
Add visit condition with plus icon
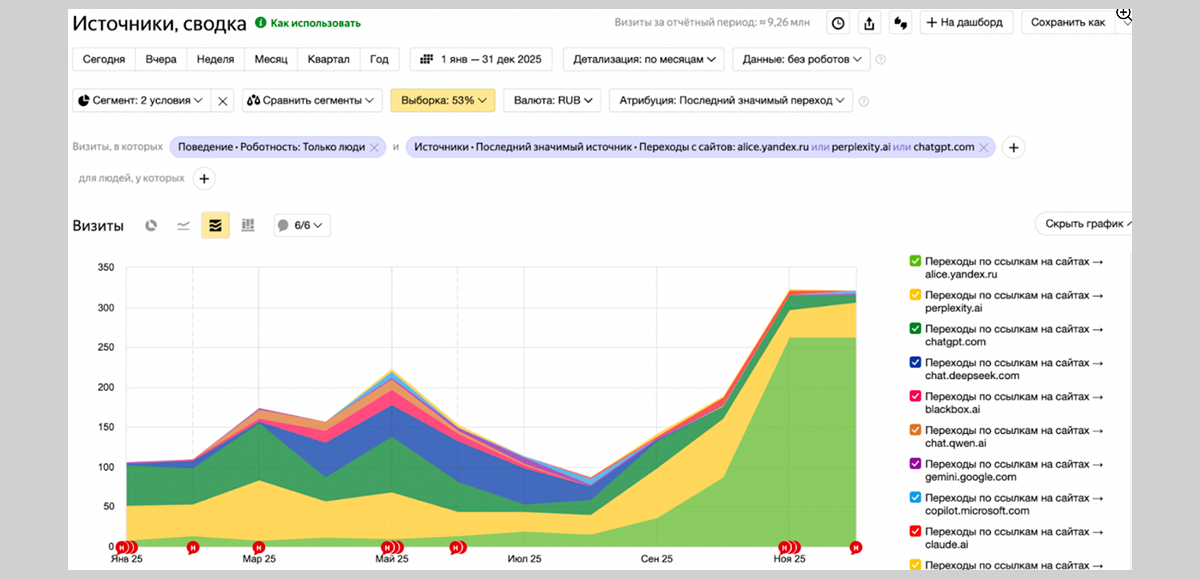[x=1013, y=147]
